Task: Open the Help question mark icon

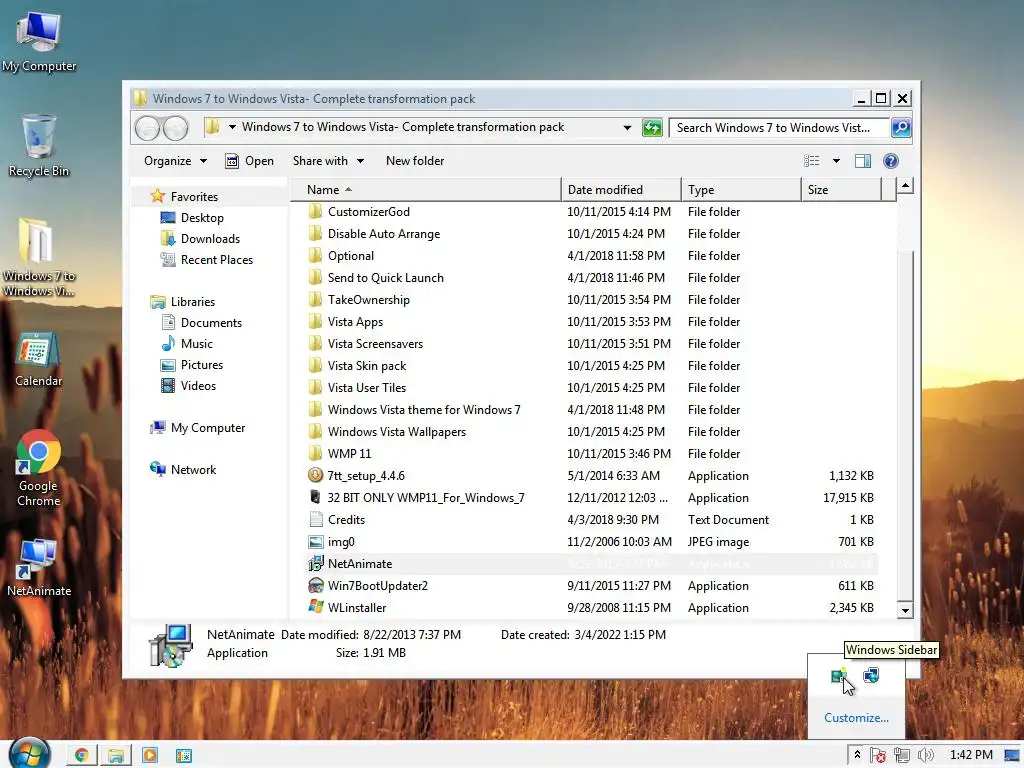Action: 890,161
